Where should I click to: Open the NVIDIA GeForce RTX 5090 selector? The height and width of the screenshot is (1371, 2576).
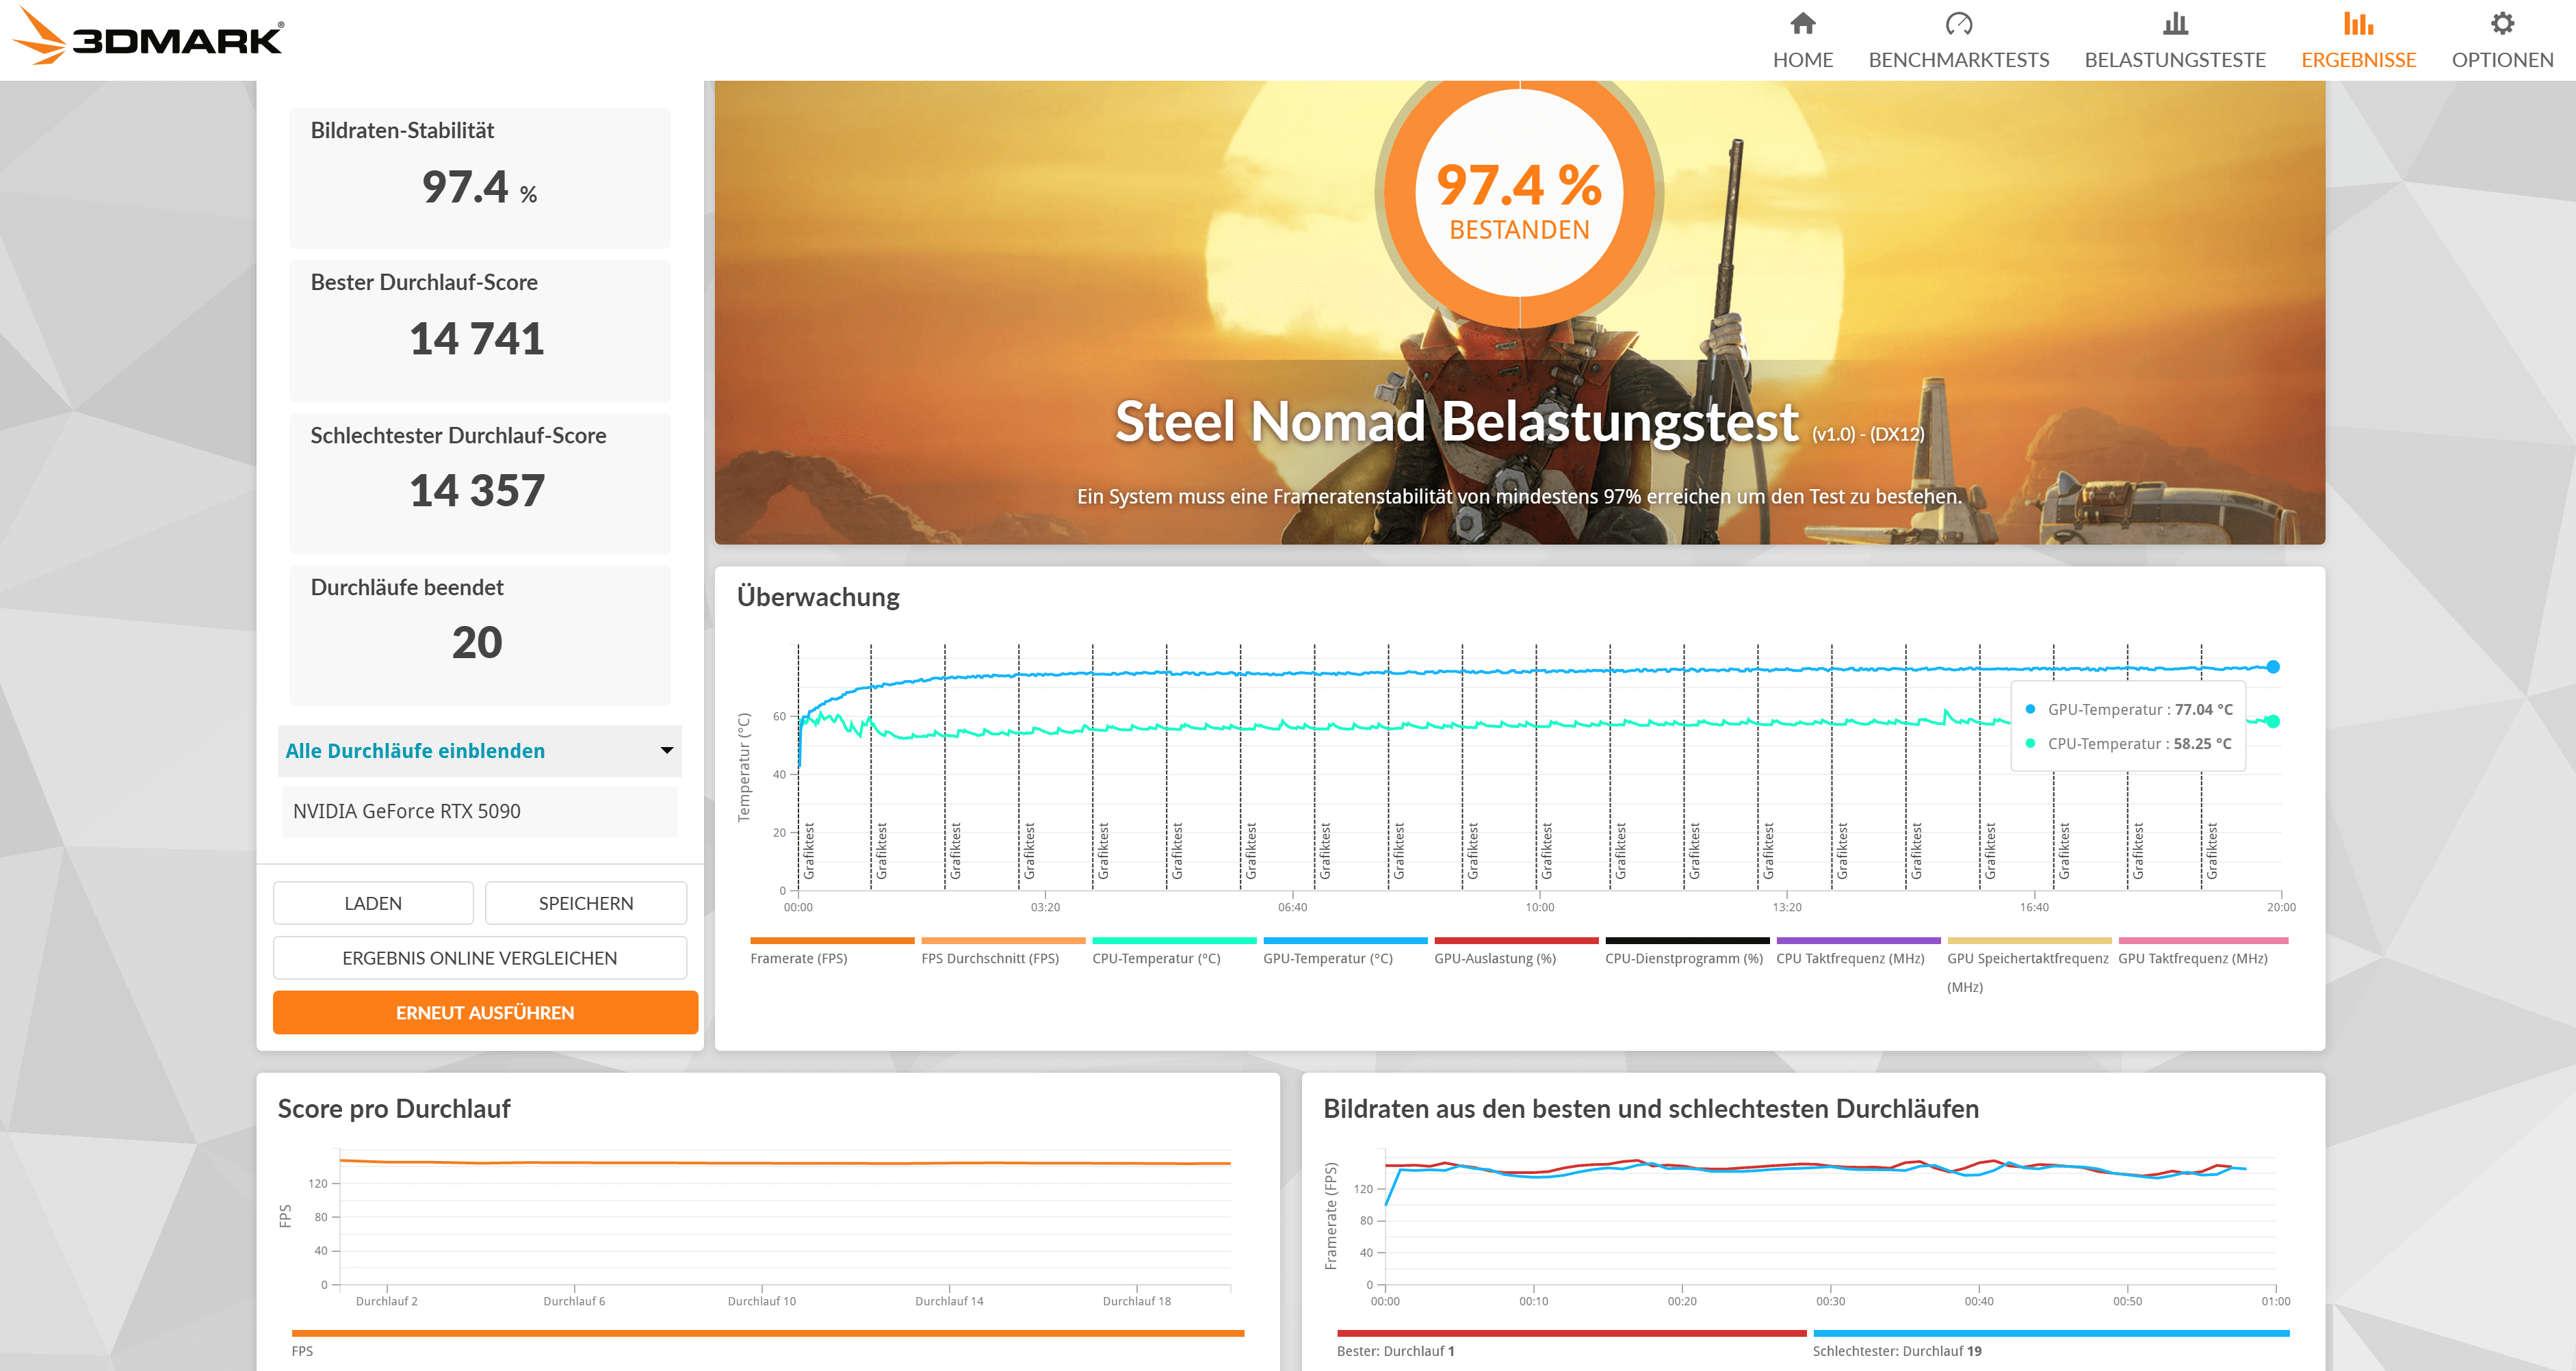[480, 811]
